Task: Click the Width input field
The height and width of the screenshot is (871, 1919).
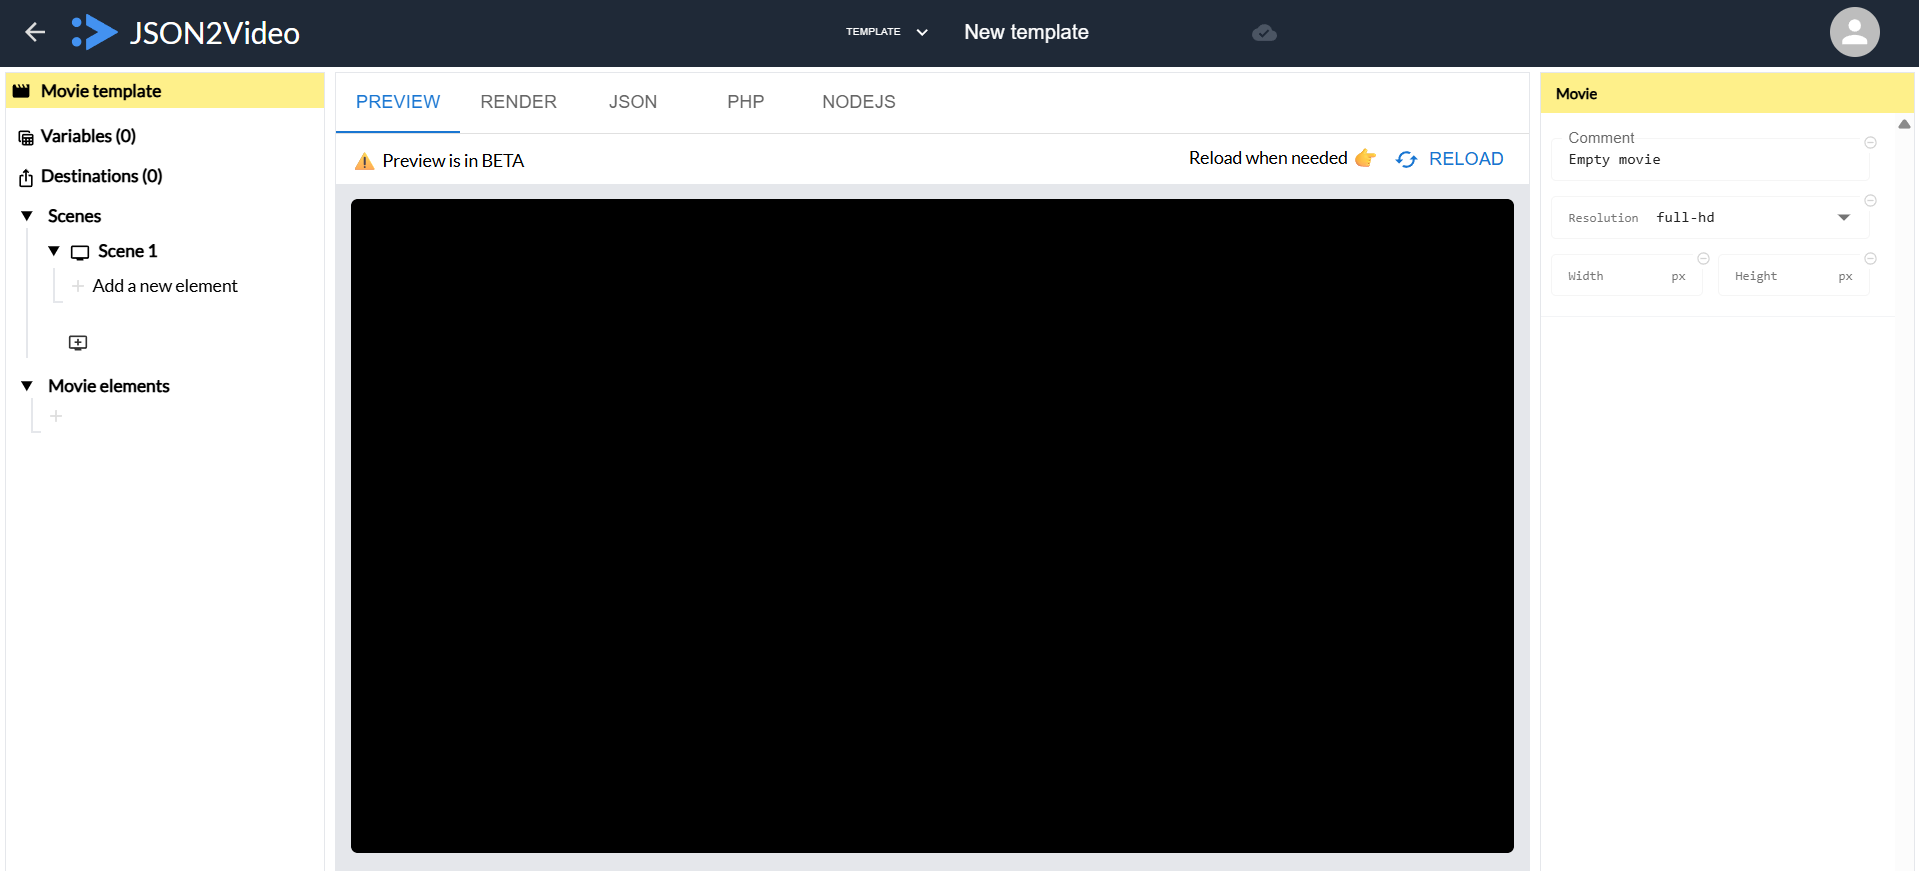Action: pos(1626,275)
